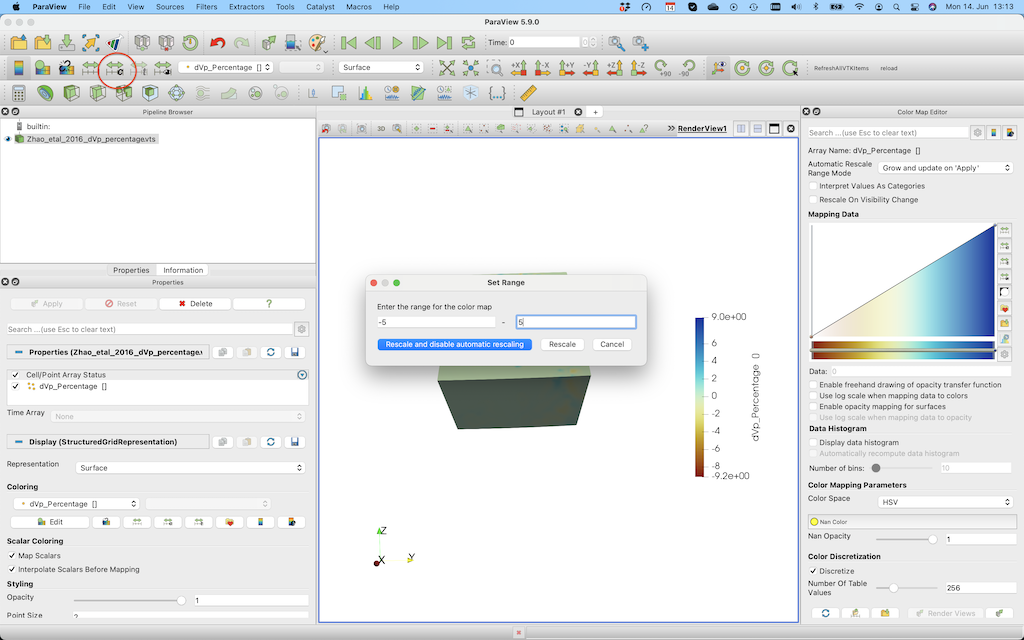Click the circled Rescale to Custom Range icon
1024x640 pixels.
coord(117,68)
